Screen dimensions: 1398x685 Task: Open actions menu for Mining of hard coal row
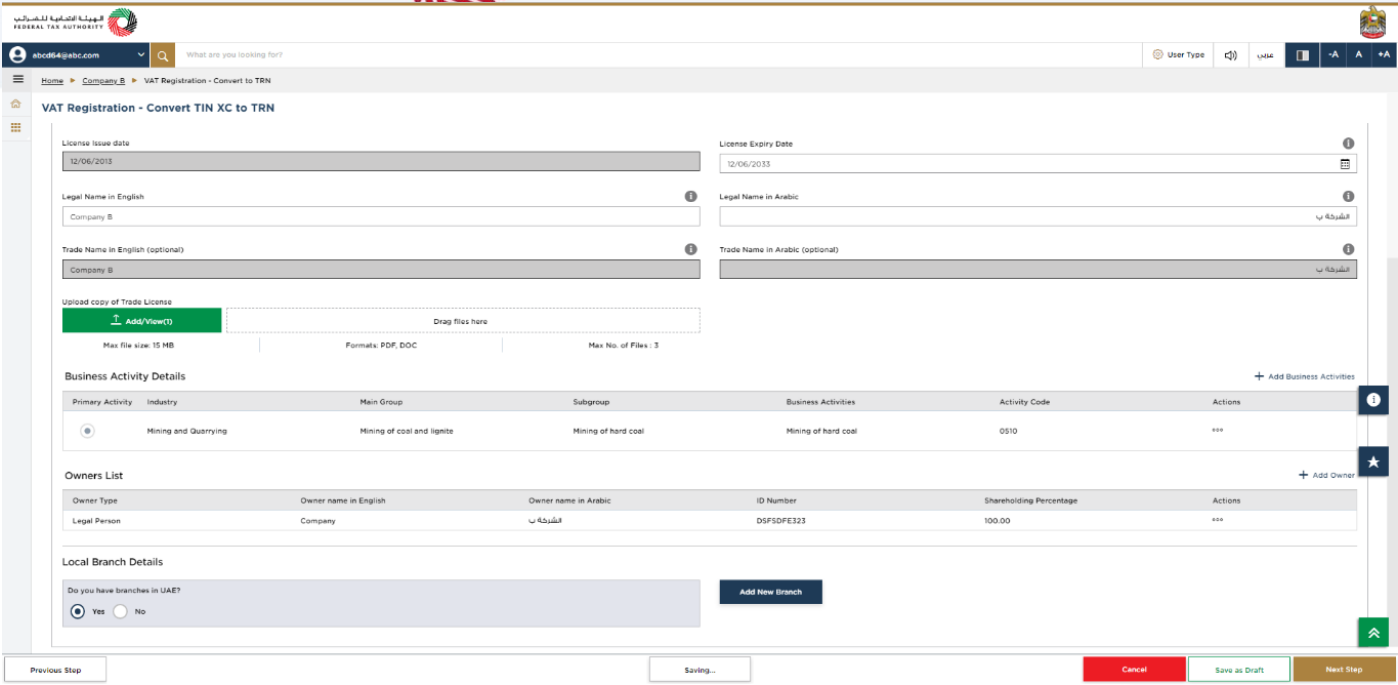tap(1217, 431)
